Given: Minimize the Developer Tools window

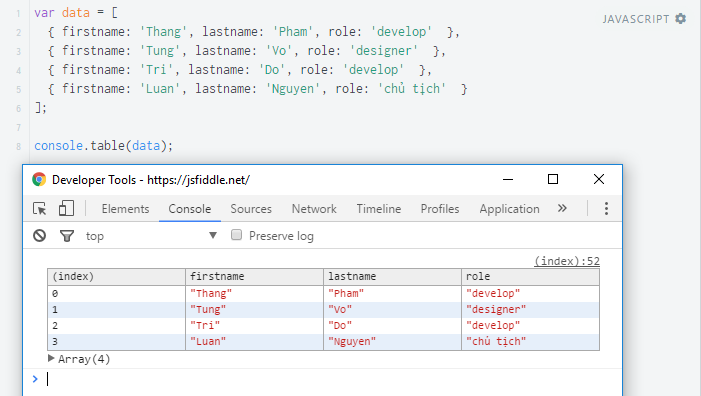Looking at the screenshot, I should pos(508,179).
